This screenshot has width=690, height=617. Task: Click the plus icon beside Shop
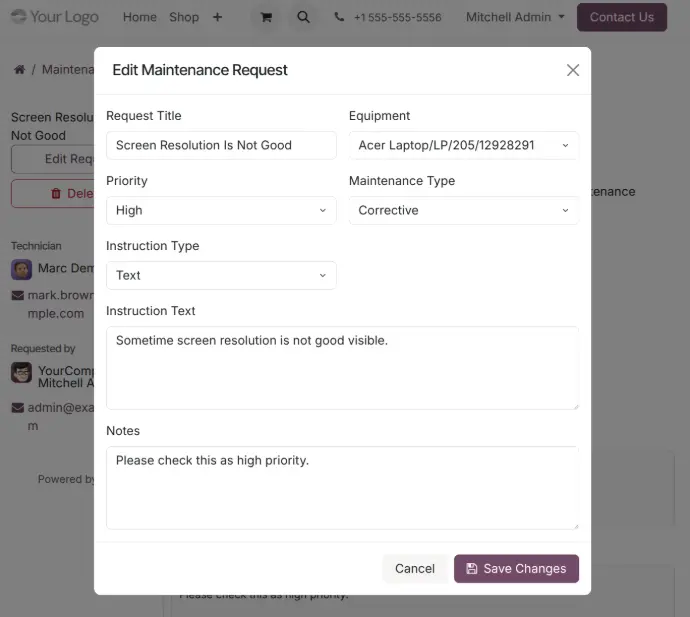click(218, 17)
